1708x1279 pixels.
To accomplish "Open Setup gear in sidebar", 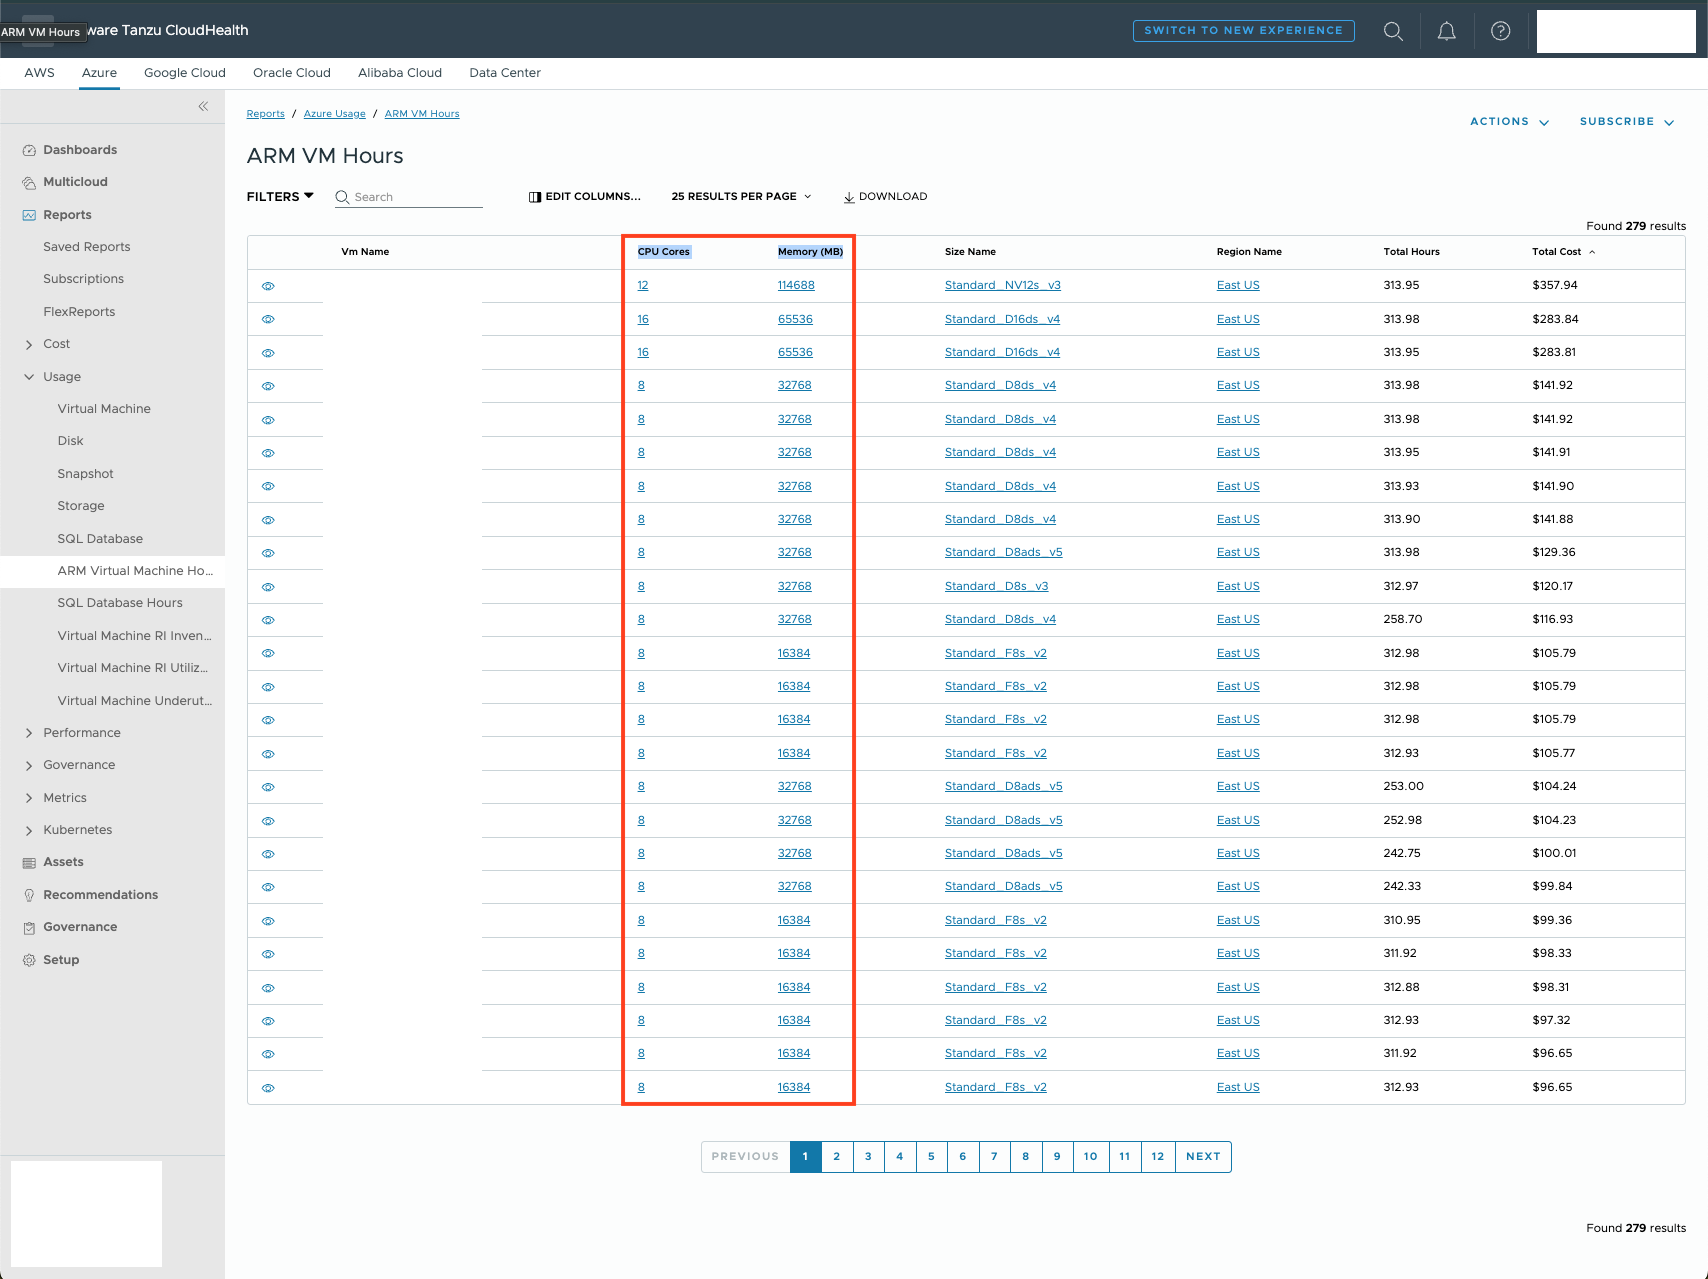I will [29, 960].
